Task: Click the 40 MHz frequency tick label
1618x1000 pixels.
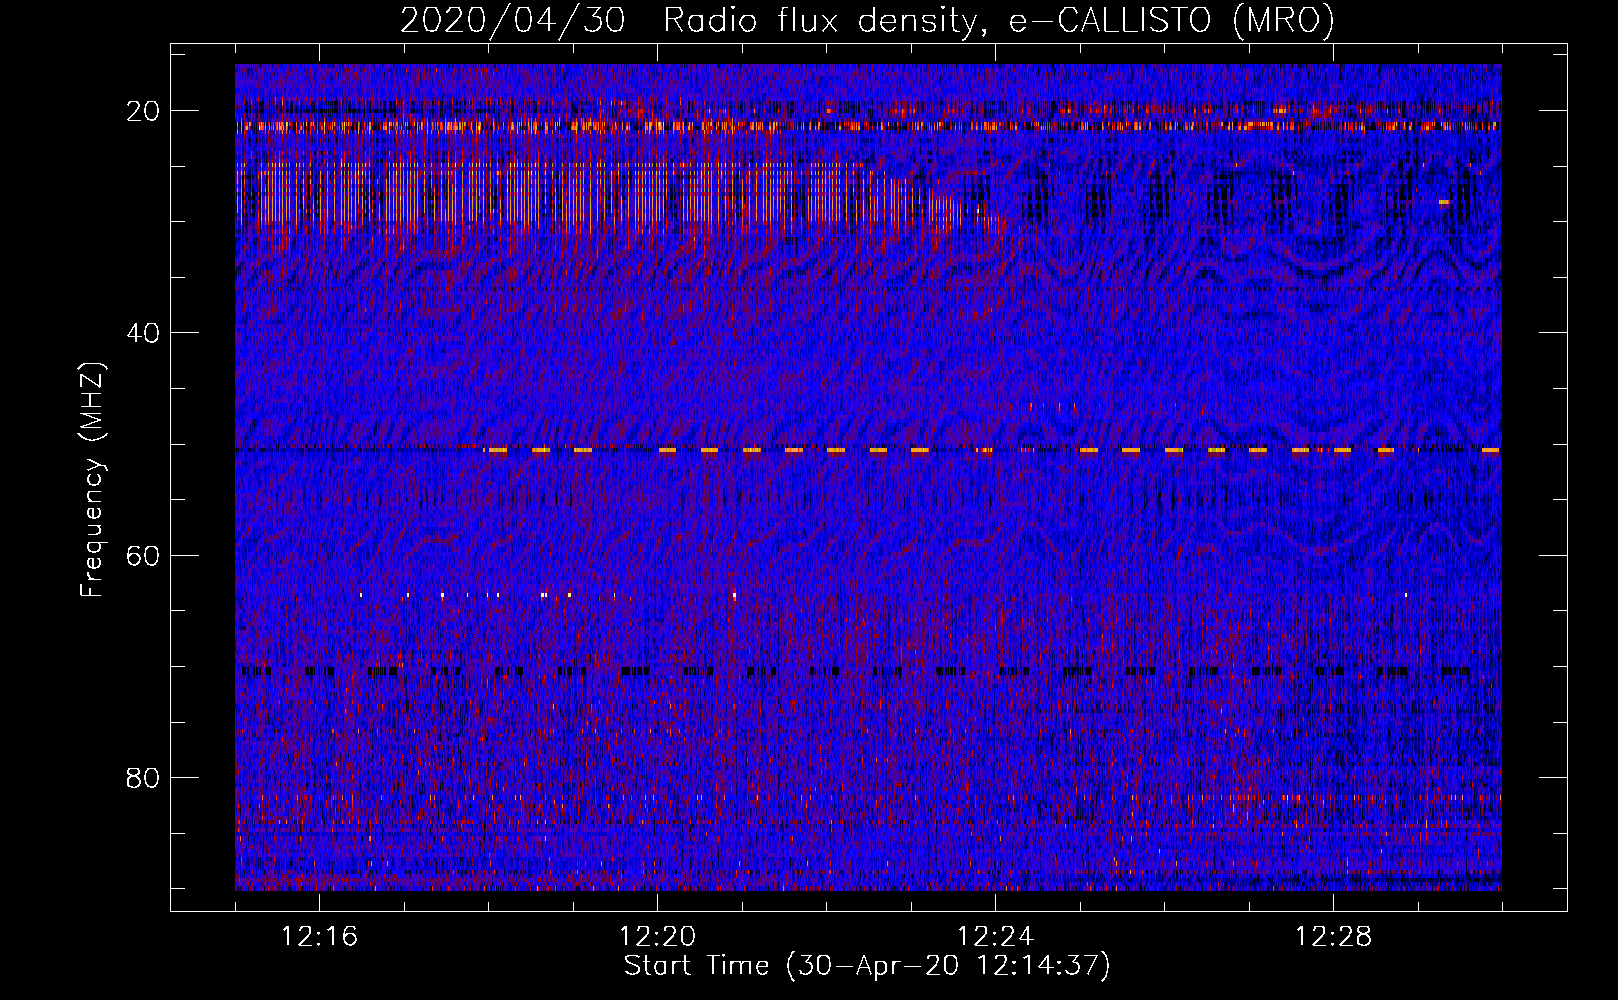Action: pos(143,333)
